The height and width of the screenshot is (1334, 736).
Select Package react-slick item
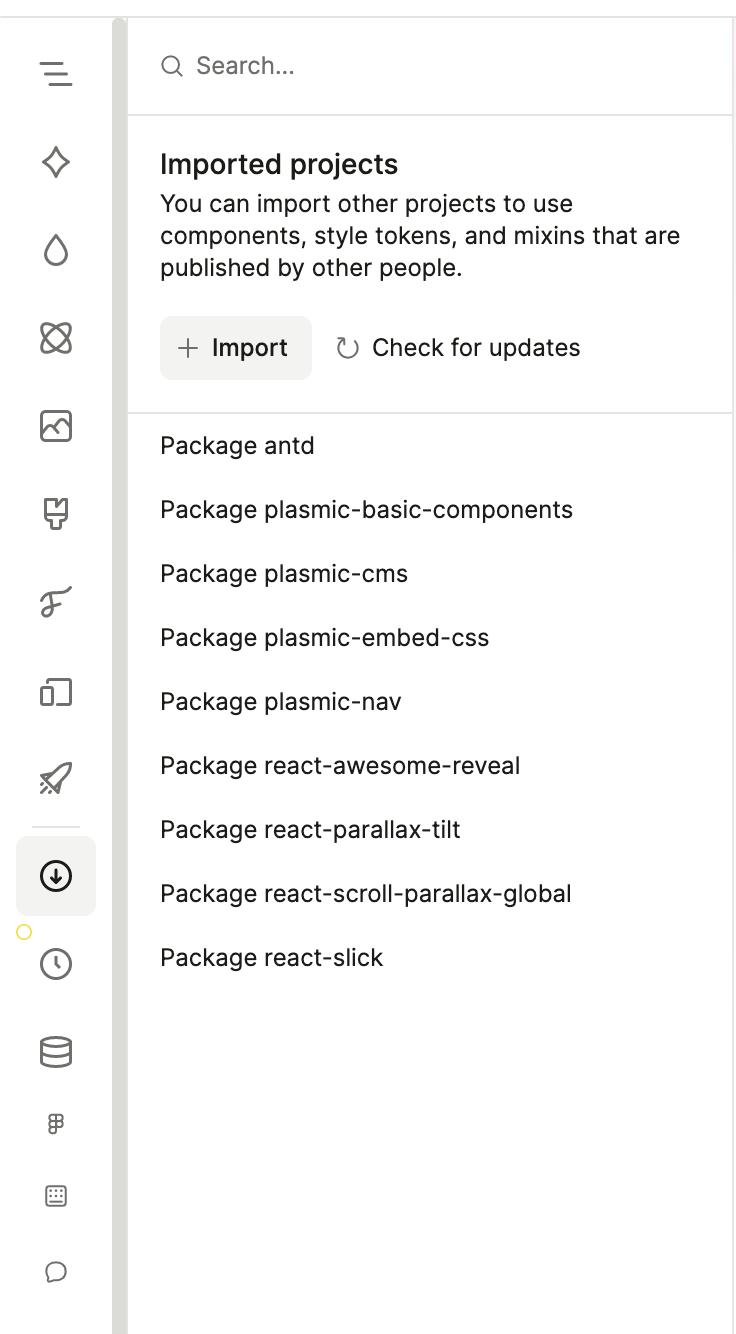tap(272, 958)
